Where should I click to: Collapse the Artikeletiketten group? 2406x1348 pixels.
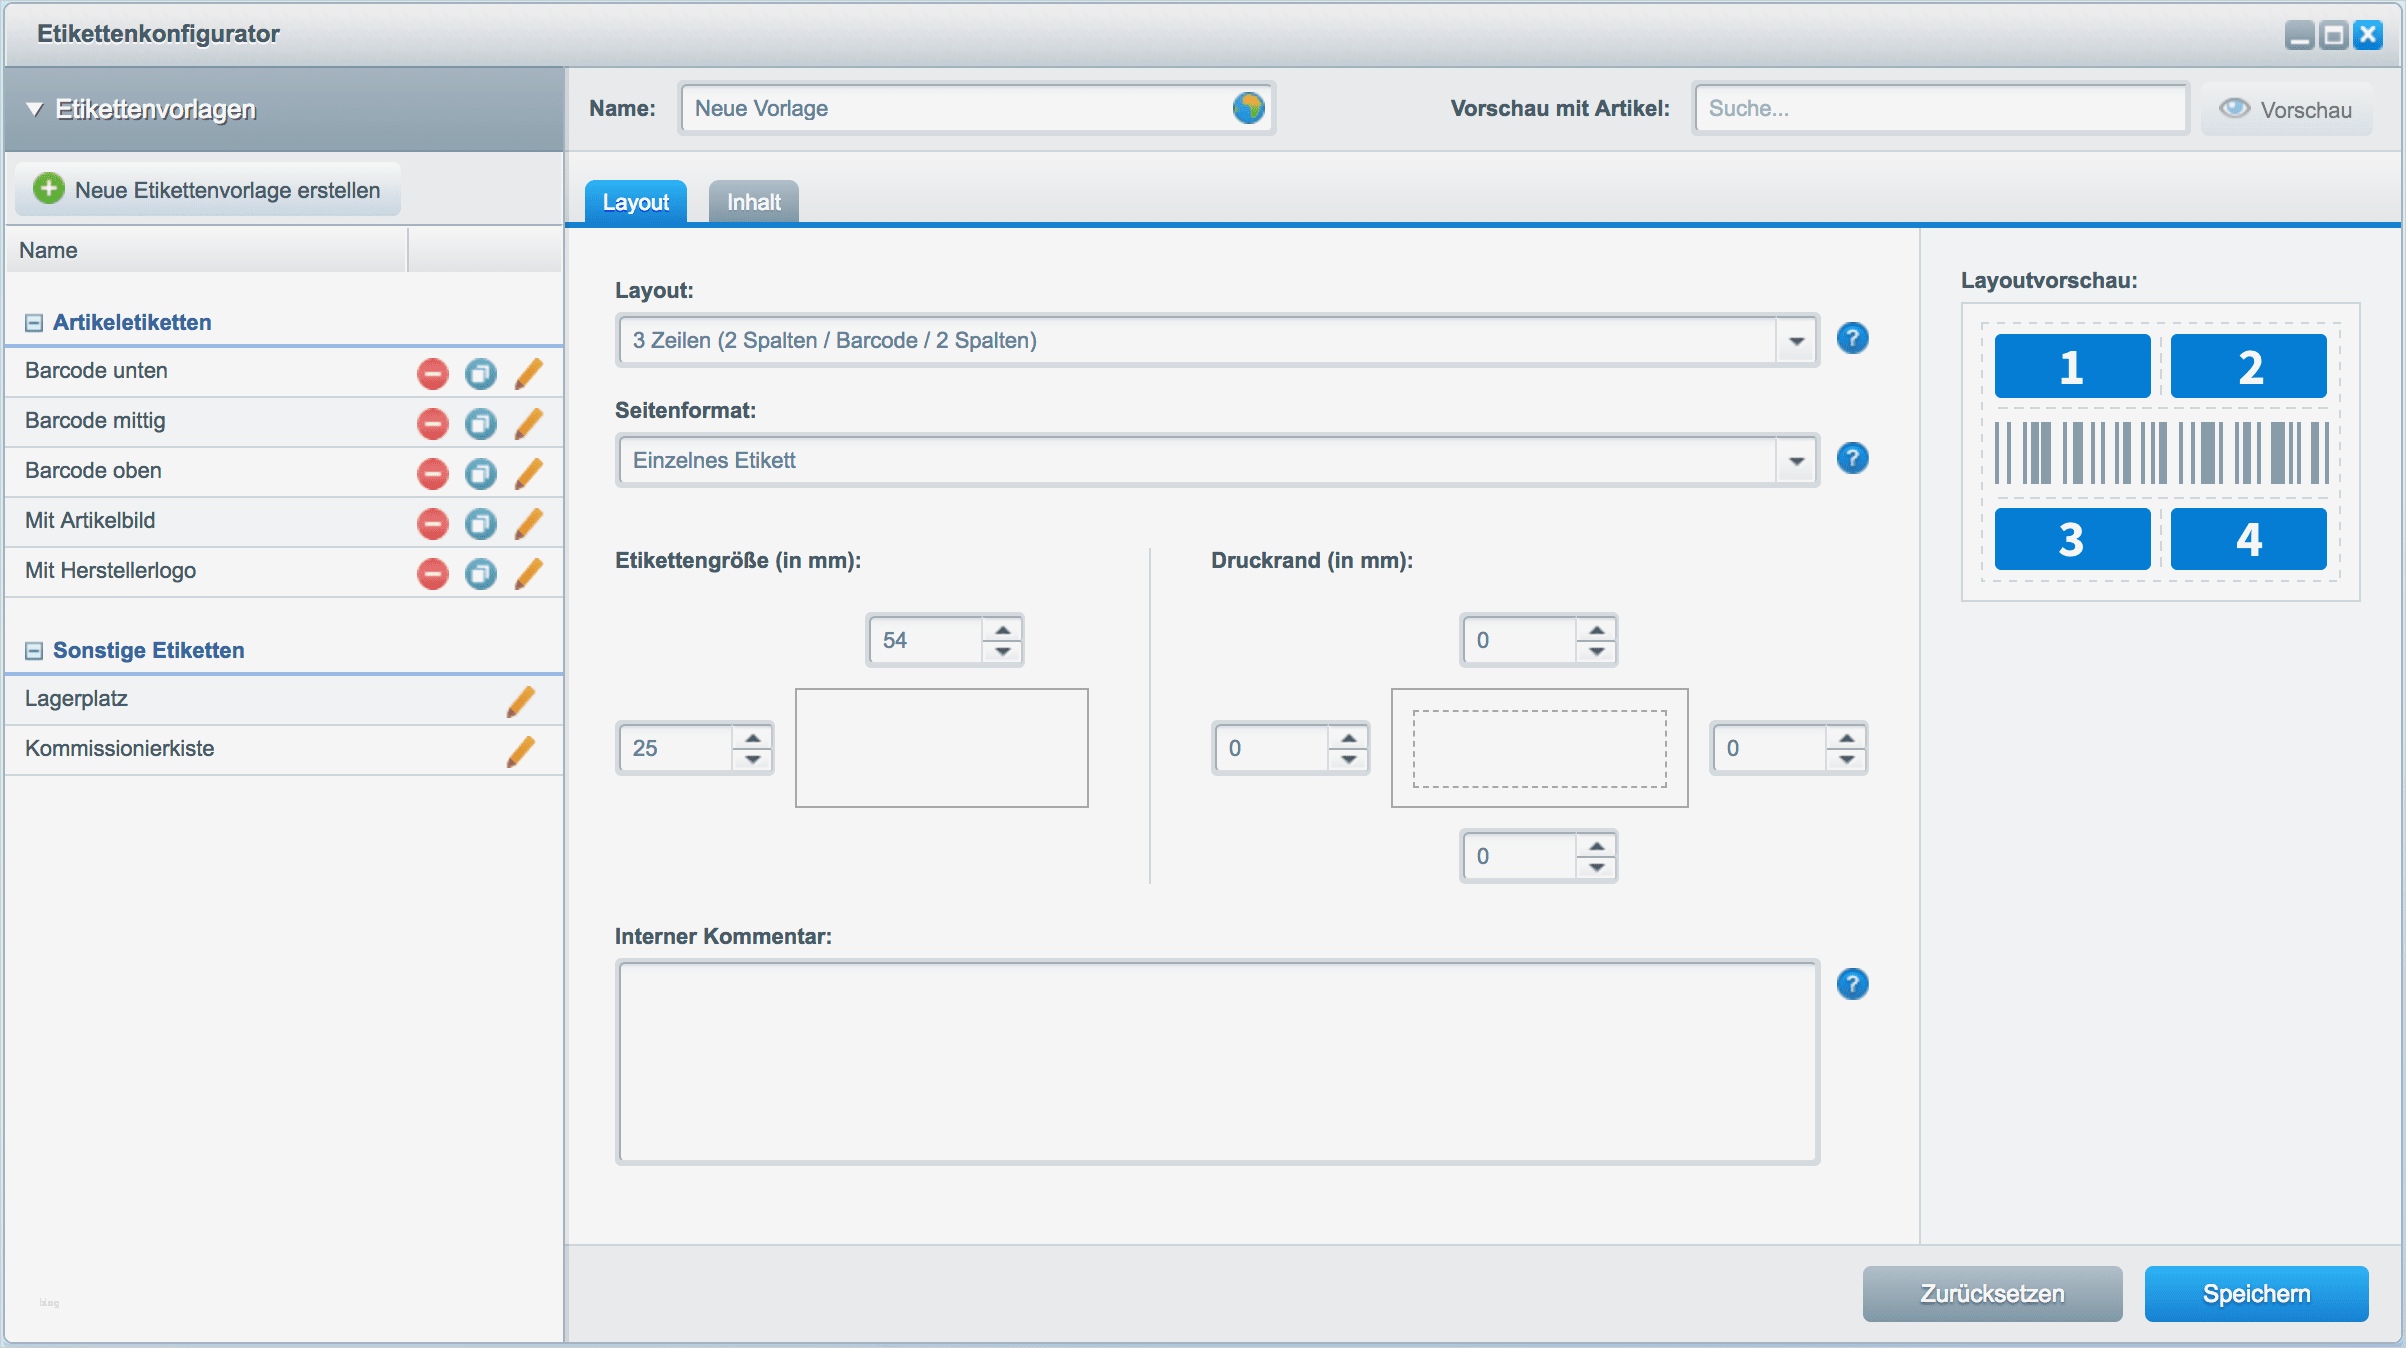34,323
